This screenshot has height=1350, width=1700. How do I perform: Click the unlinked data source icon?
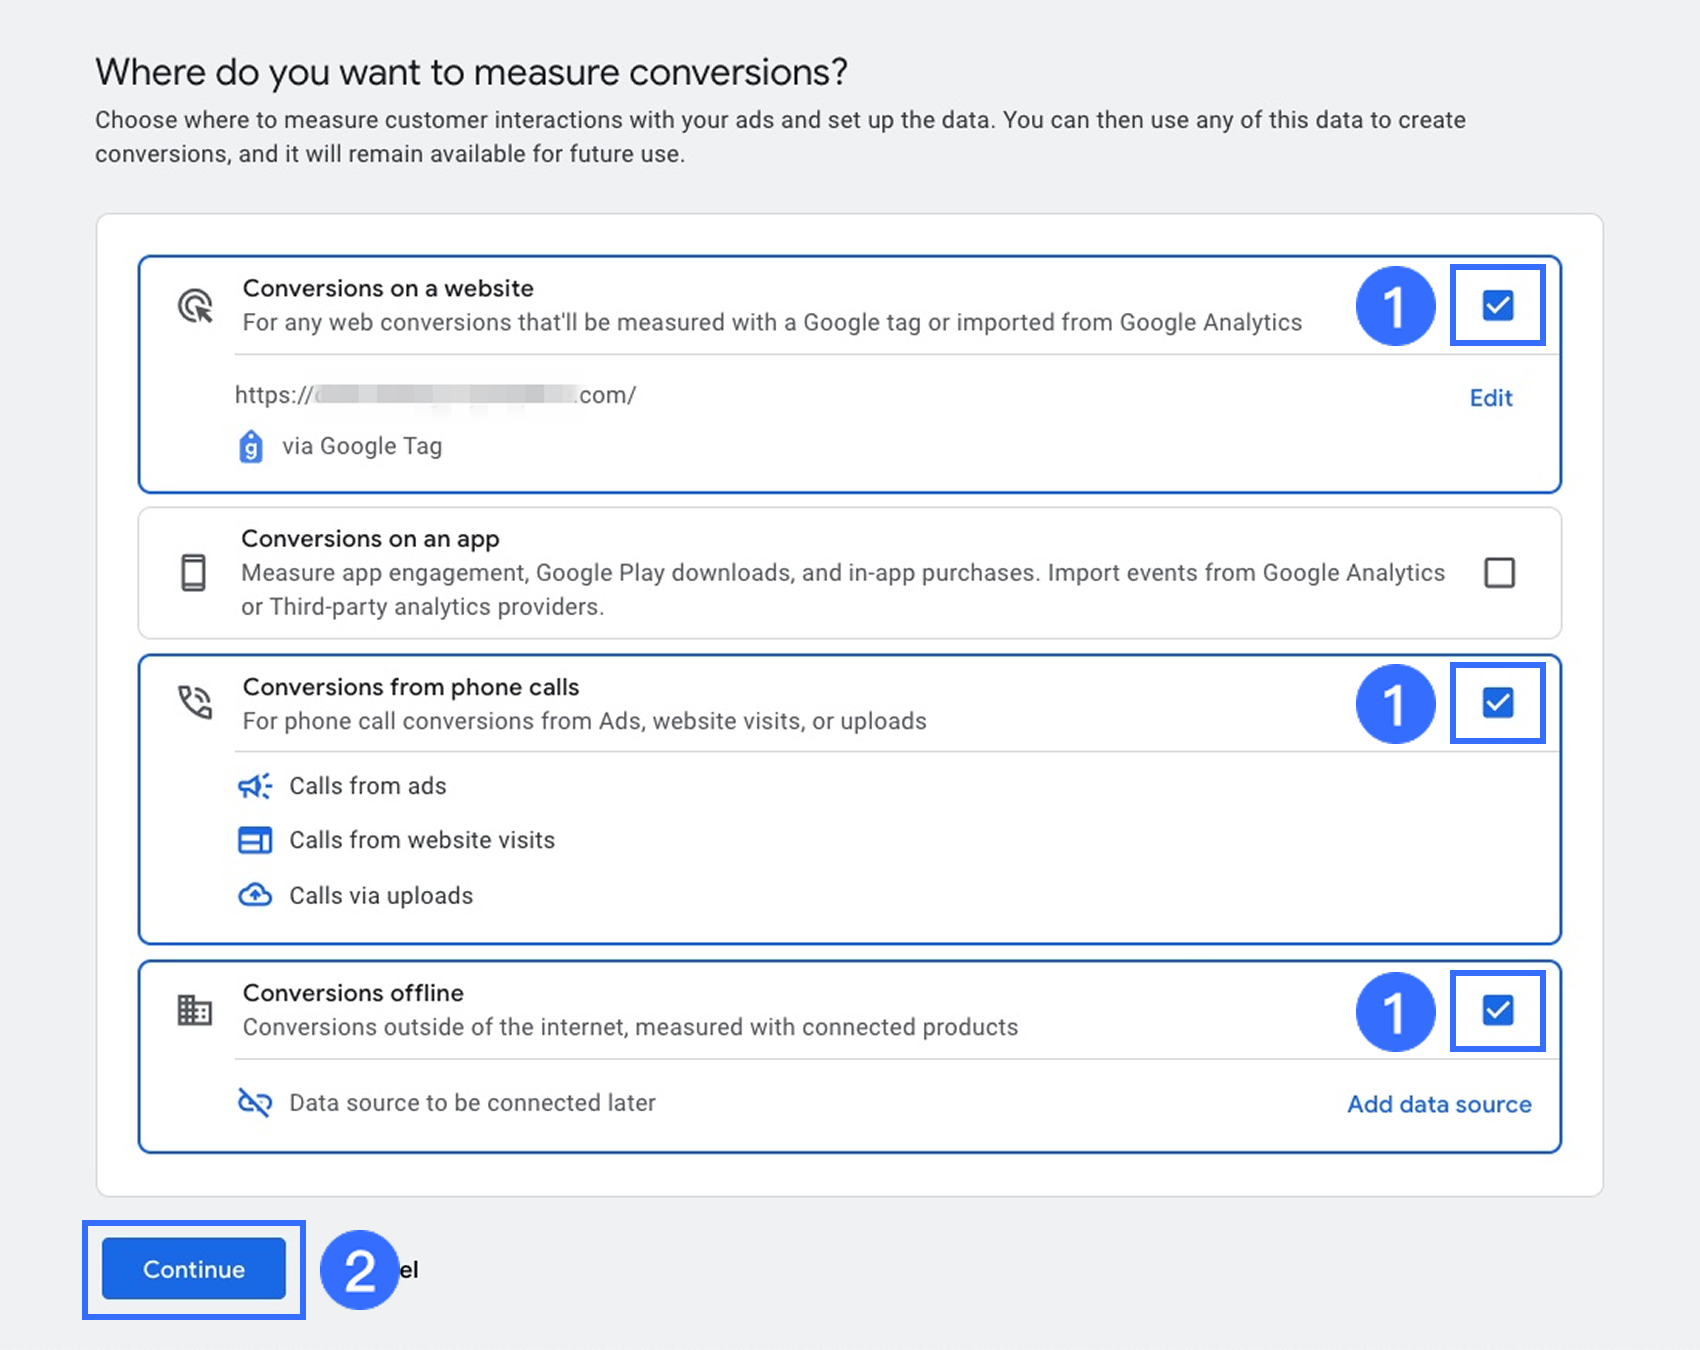[x=255, y=1103]
